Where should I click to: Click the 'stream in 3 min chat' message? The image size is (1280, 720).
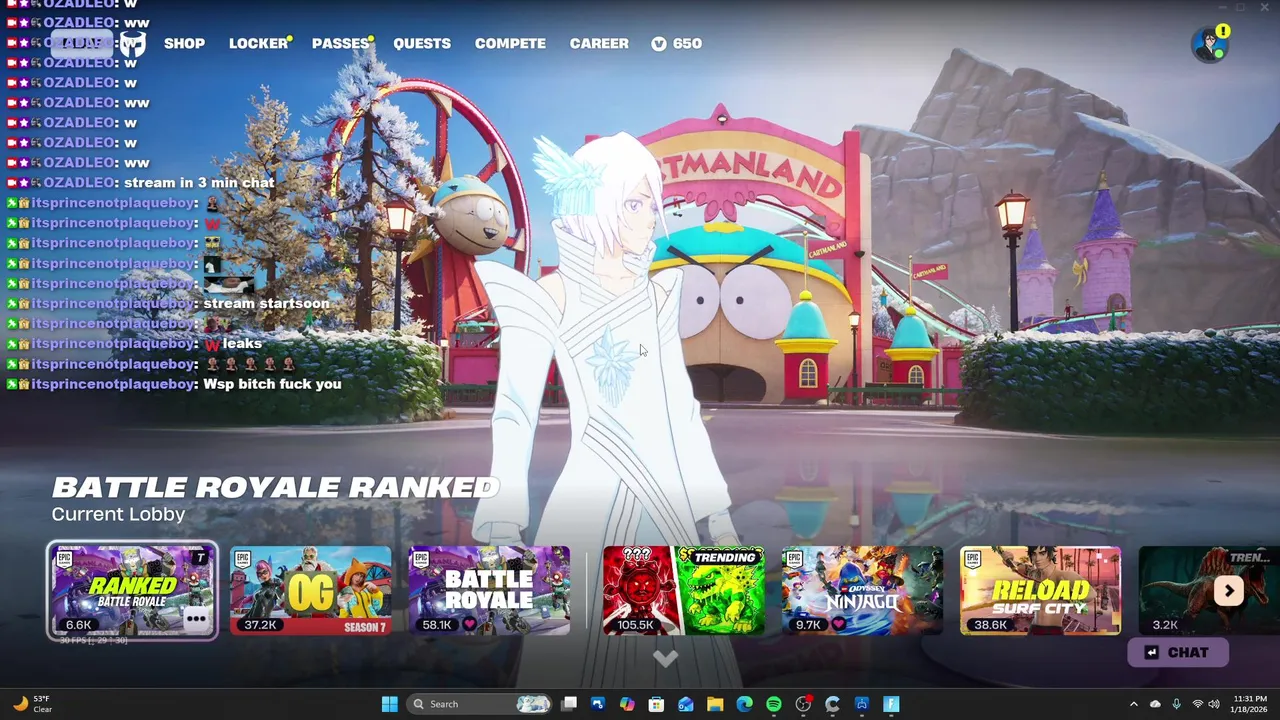tap(199, 183)
